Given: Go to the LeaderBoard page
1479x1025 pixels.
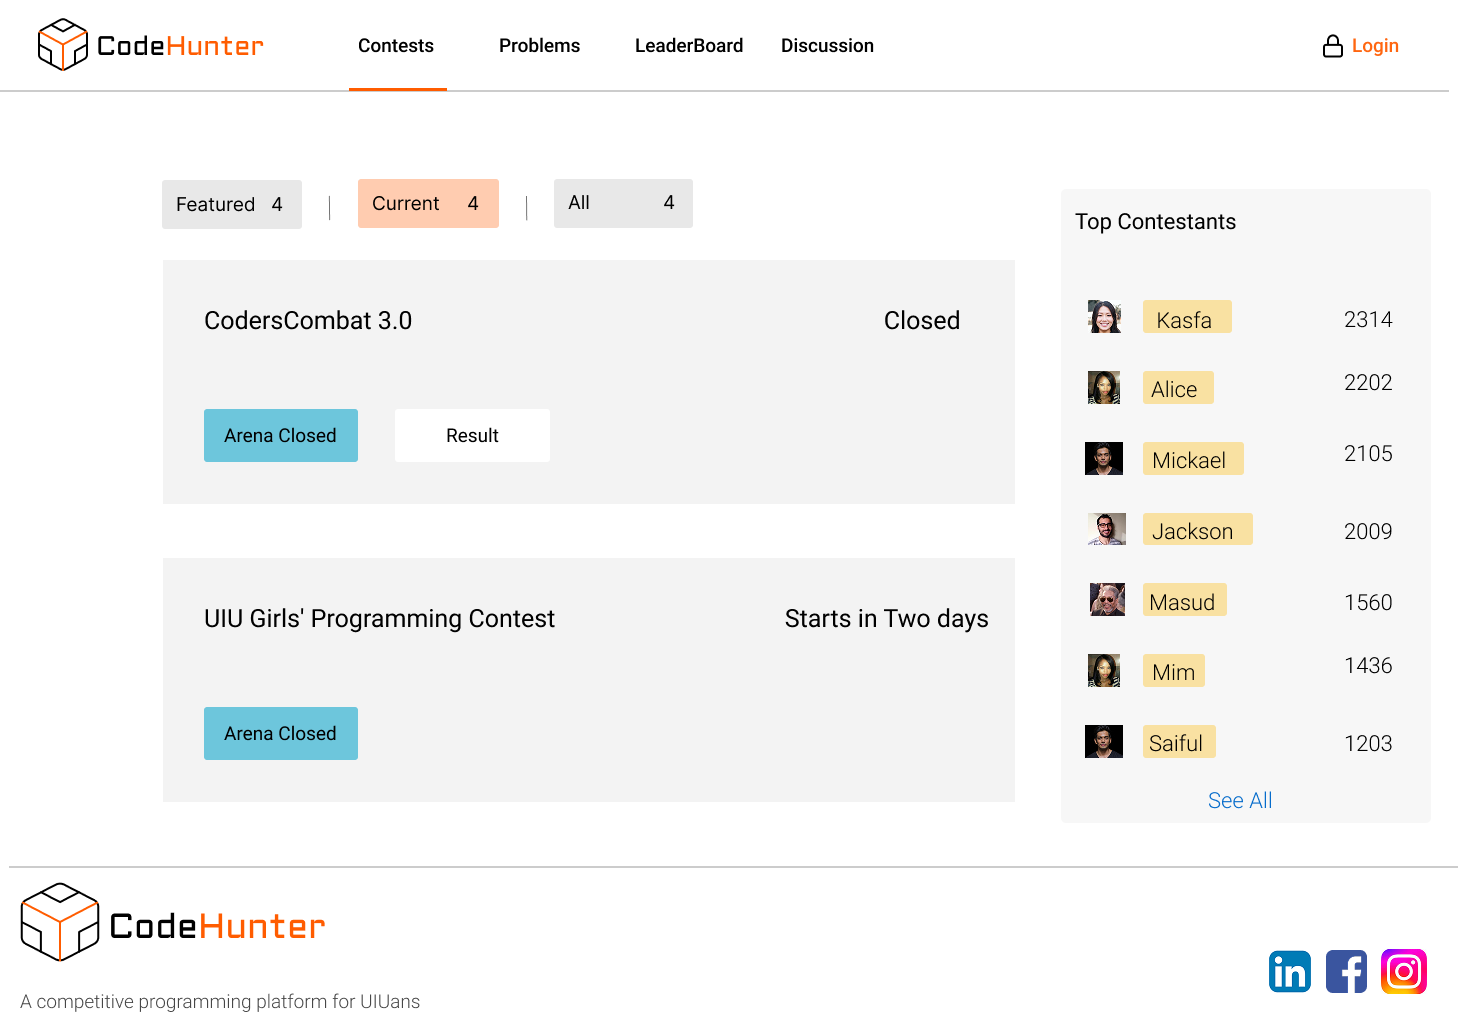Looking at the screenshot, I should point(688,46).
